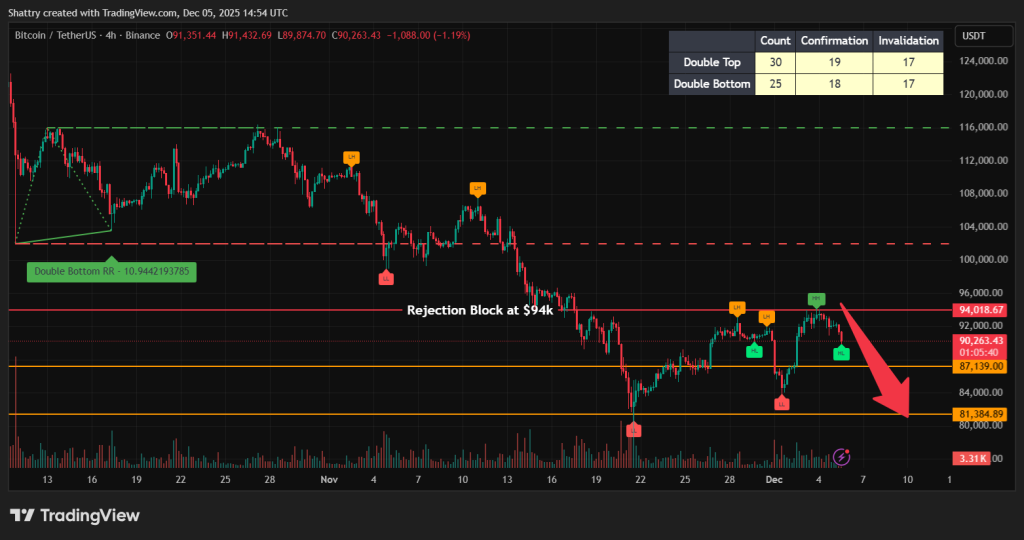Viewport: 1024px width, 540px height.
Task: Click the orange LH marker near November 10
Action: tap(477, 189)
